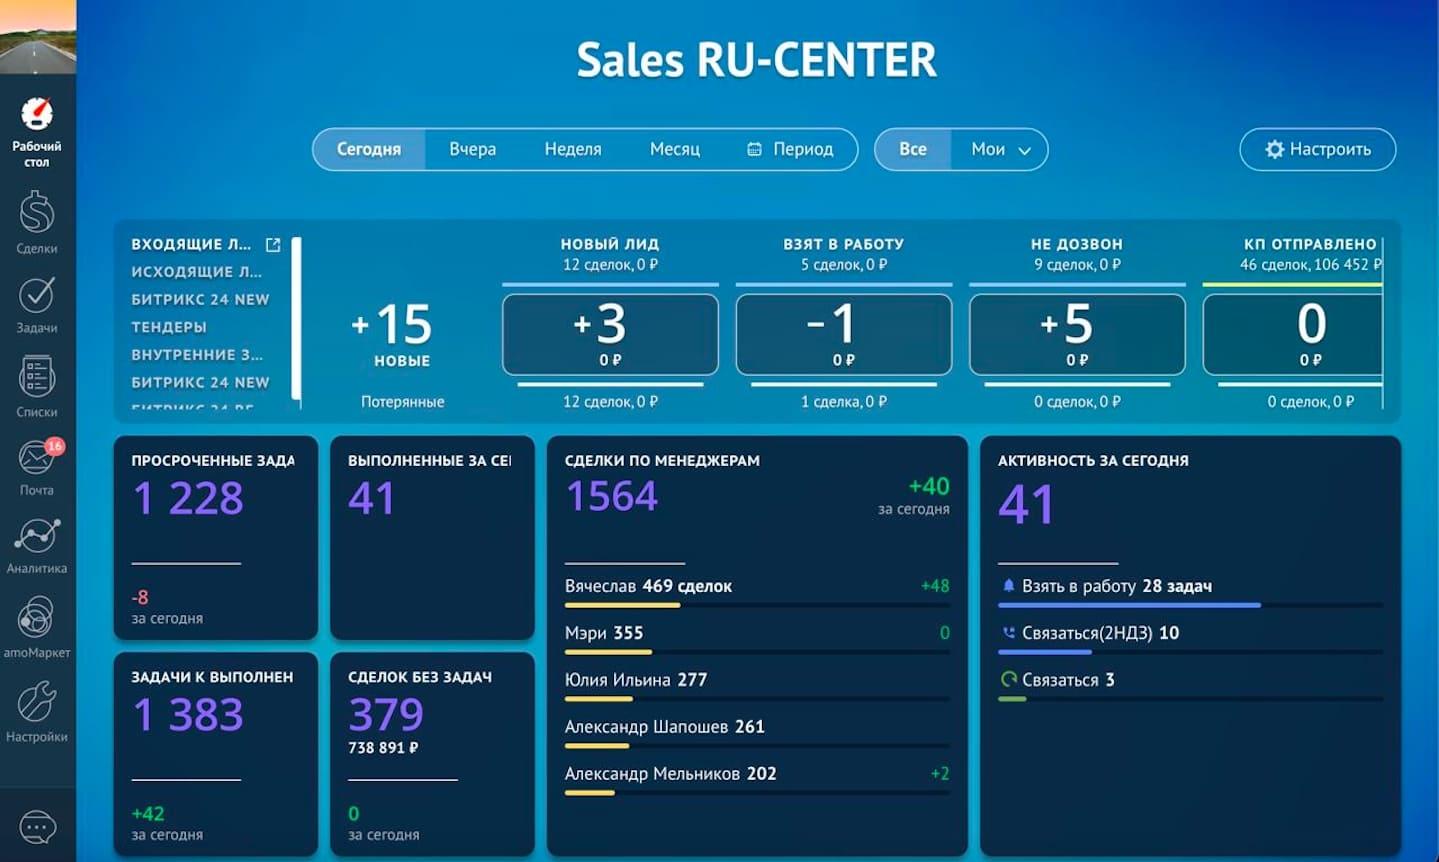The height and width of the screenshot is (862, 1439).
Task: Open the СДЕЛОК БЕЗ ЗАДАЧ 379 widget
Action: coord(432,754)
